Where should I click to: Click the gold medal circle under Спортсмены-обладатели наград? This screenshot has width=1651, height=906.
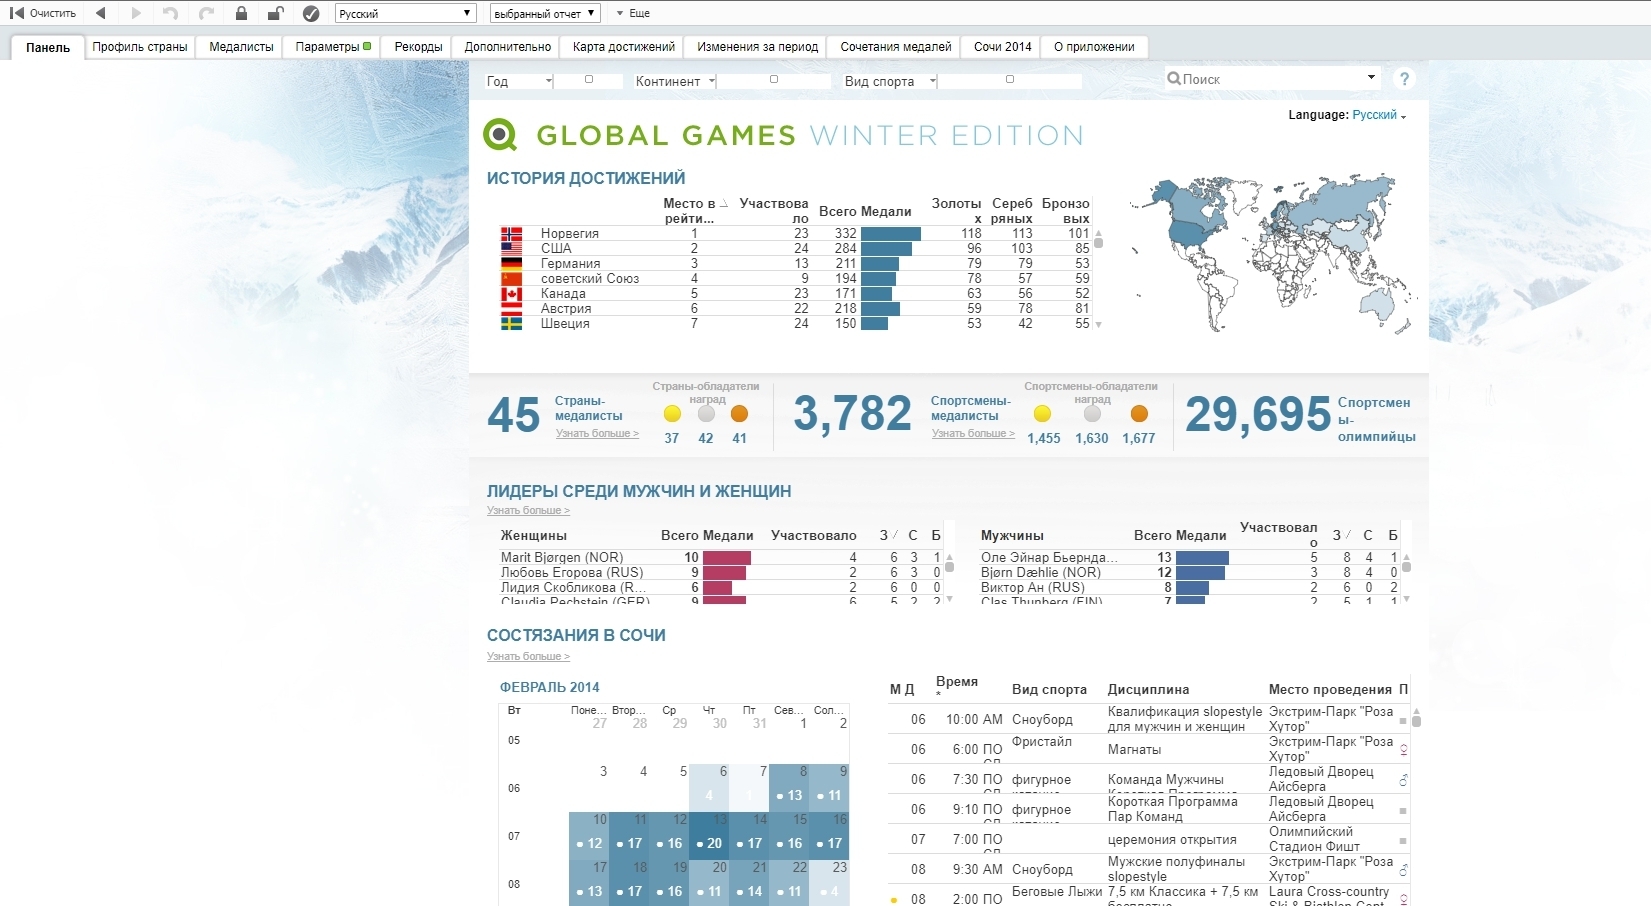click(x=1042, y=414)
